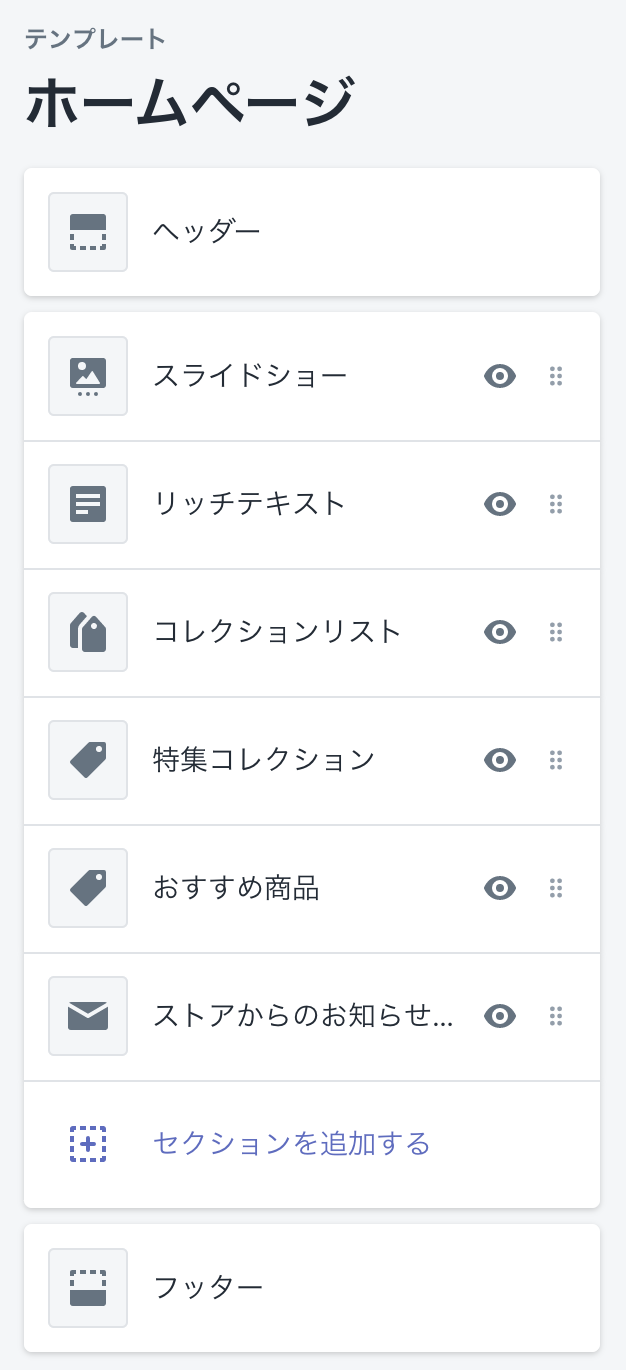
Task: Click the footer section icon
Action: (x=88, y=1288)
